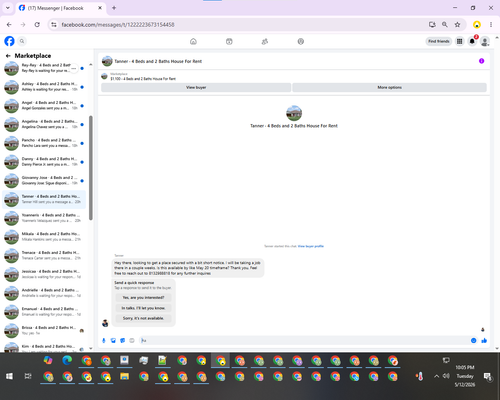Launch Microsoft Edge from taskbar
Image resolution: width=500 pixels, height=400 pixels.
(x=67, y=360)
